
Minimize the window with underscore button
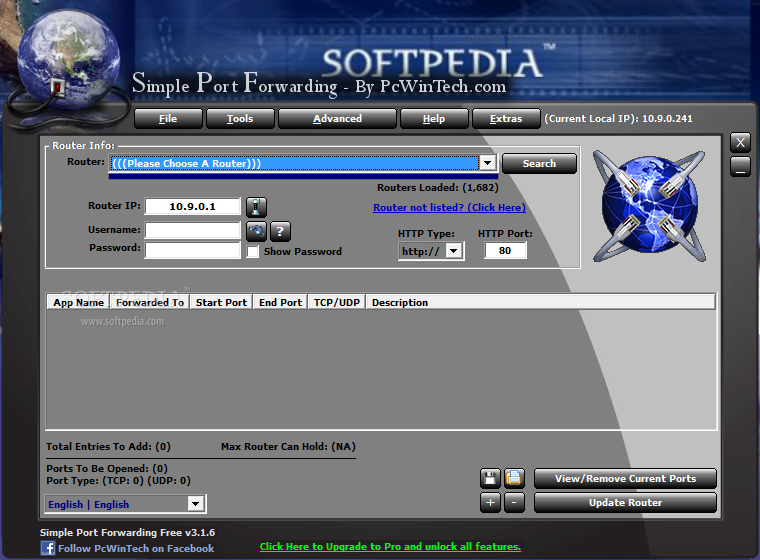[740, 167]
